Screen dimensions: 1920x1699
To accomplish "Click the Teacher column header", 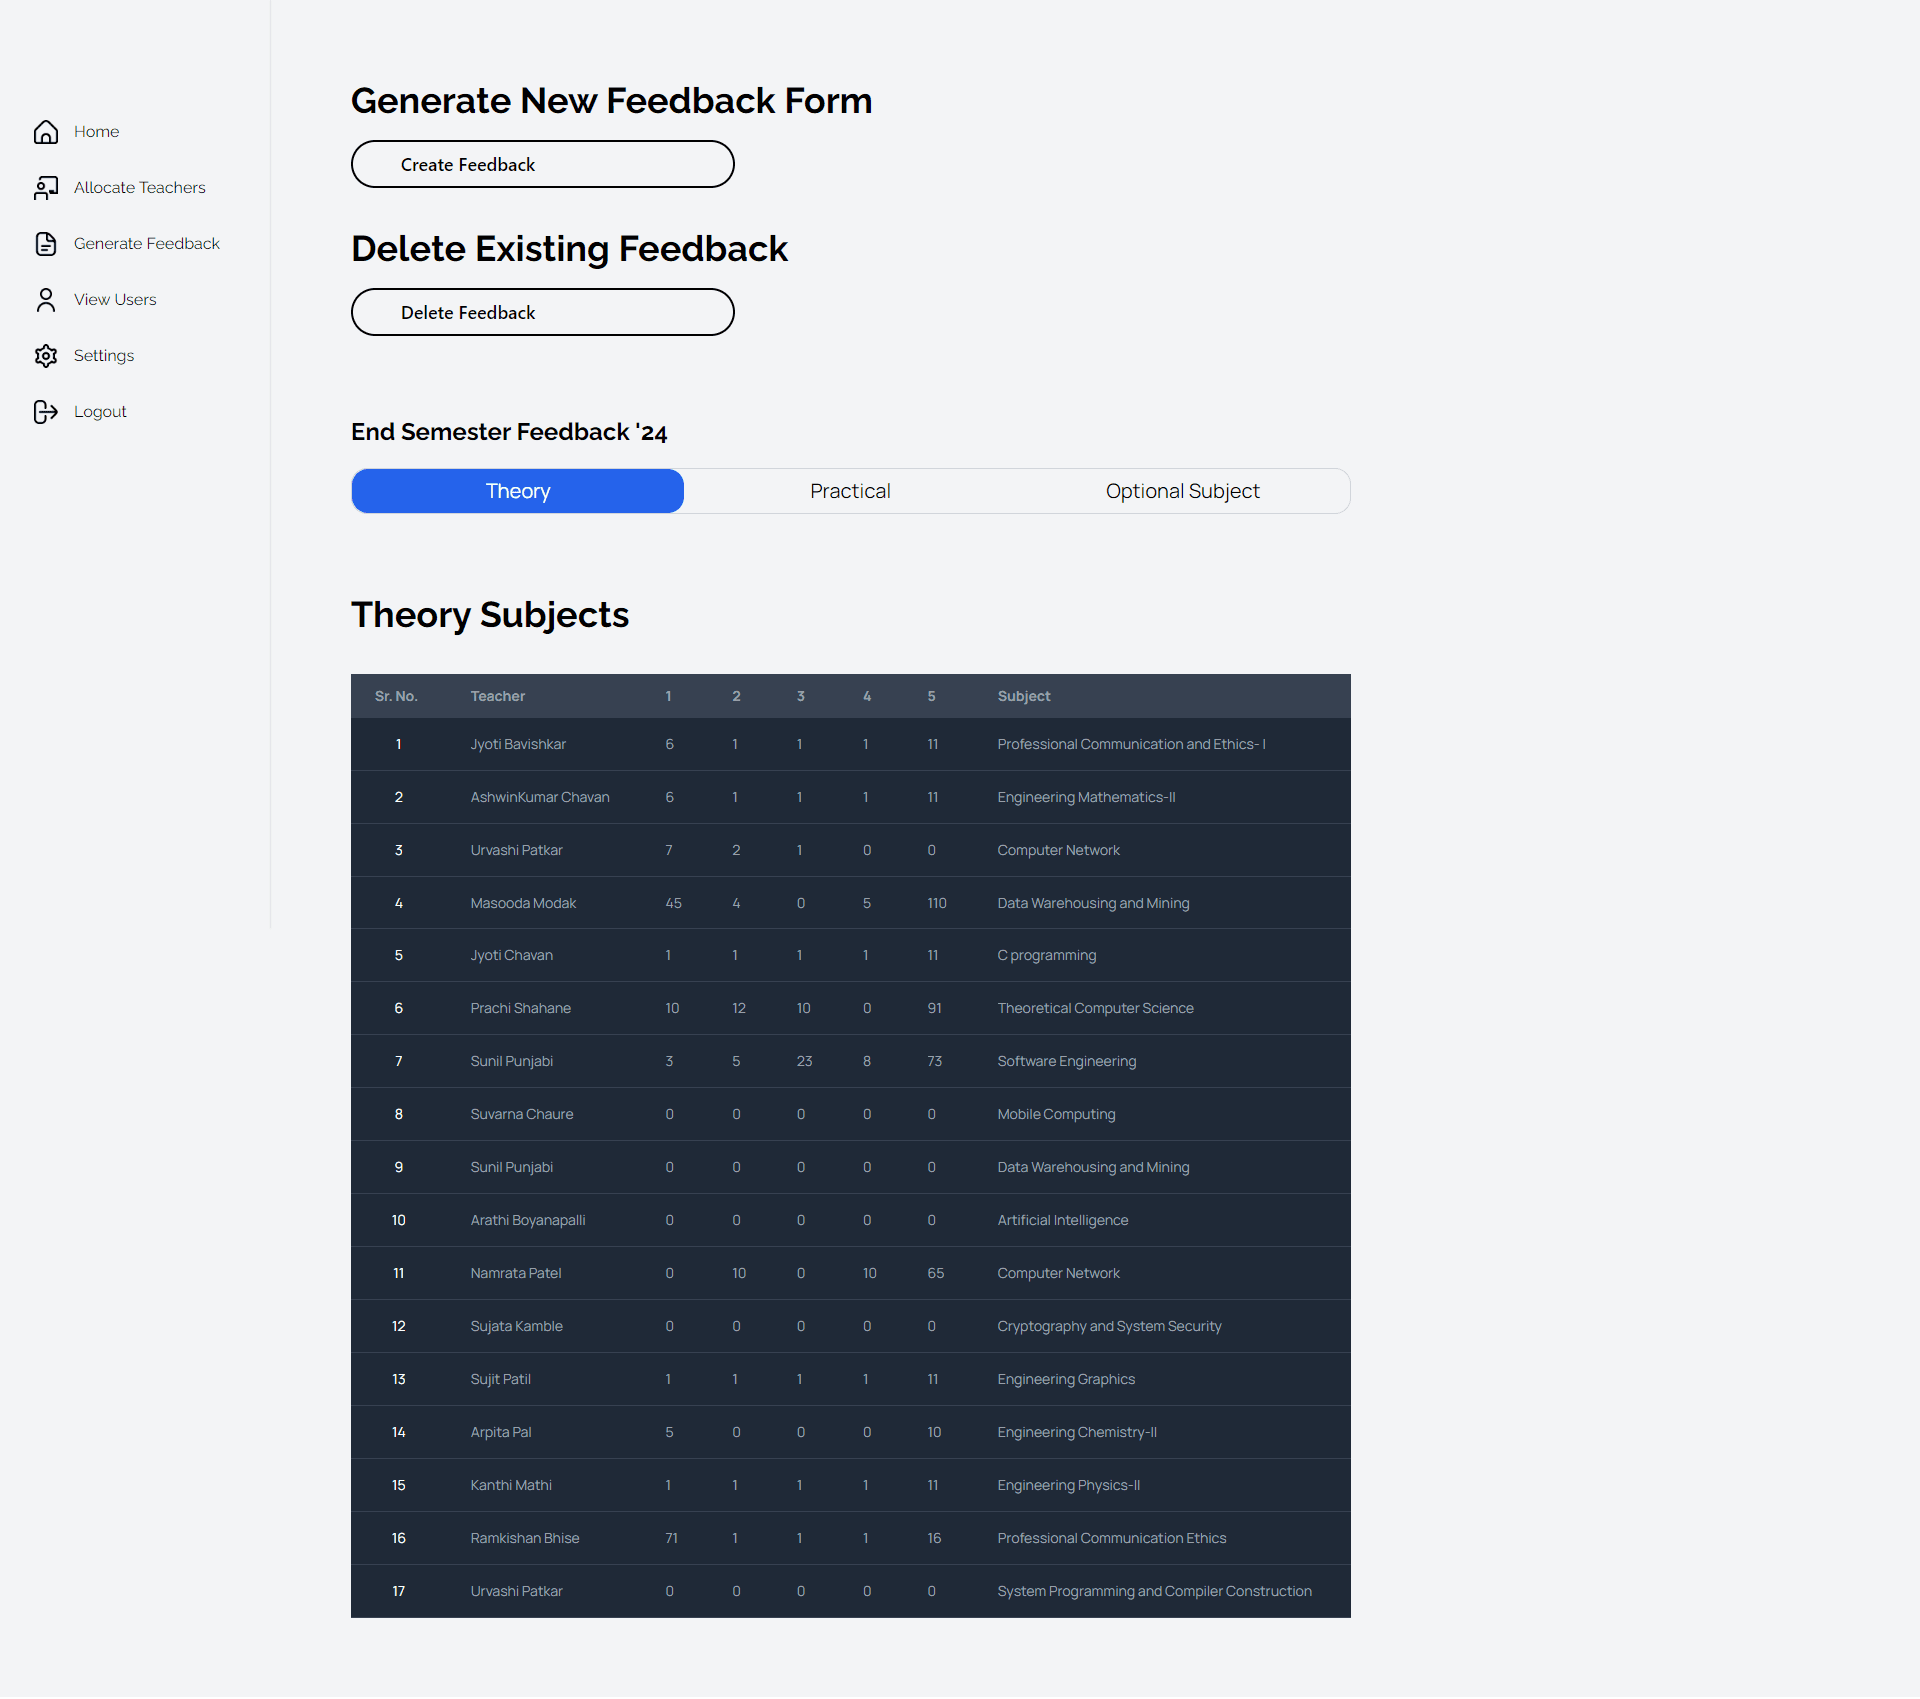I will pos(497,696).
